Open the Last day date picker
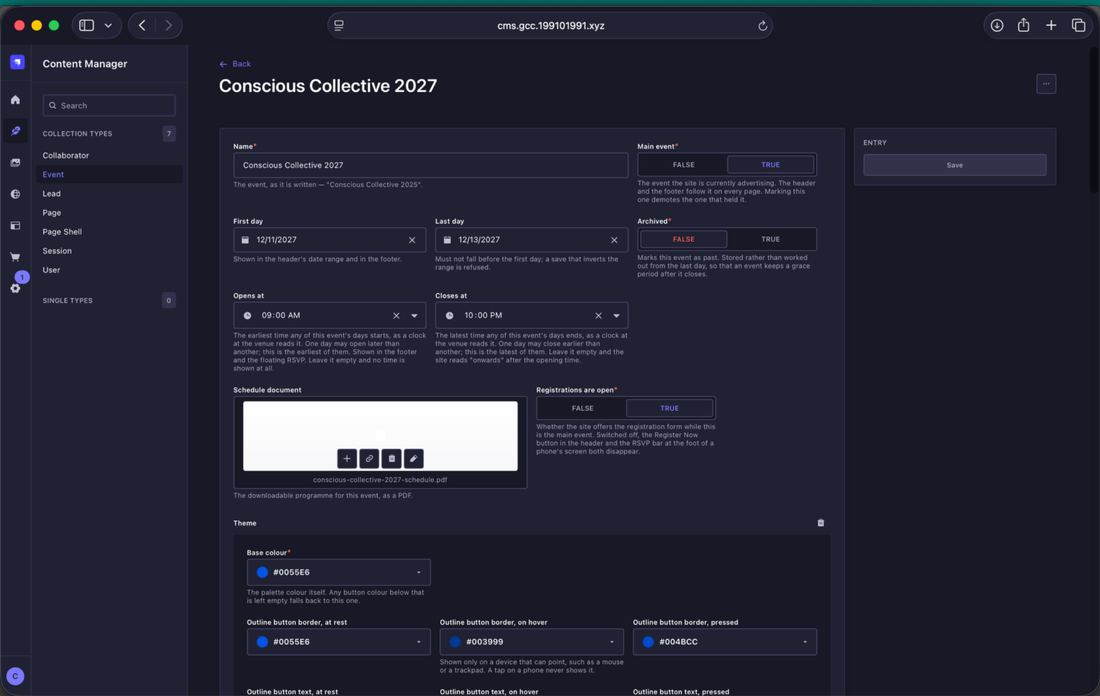 [532, 240]
